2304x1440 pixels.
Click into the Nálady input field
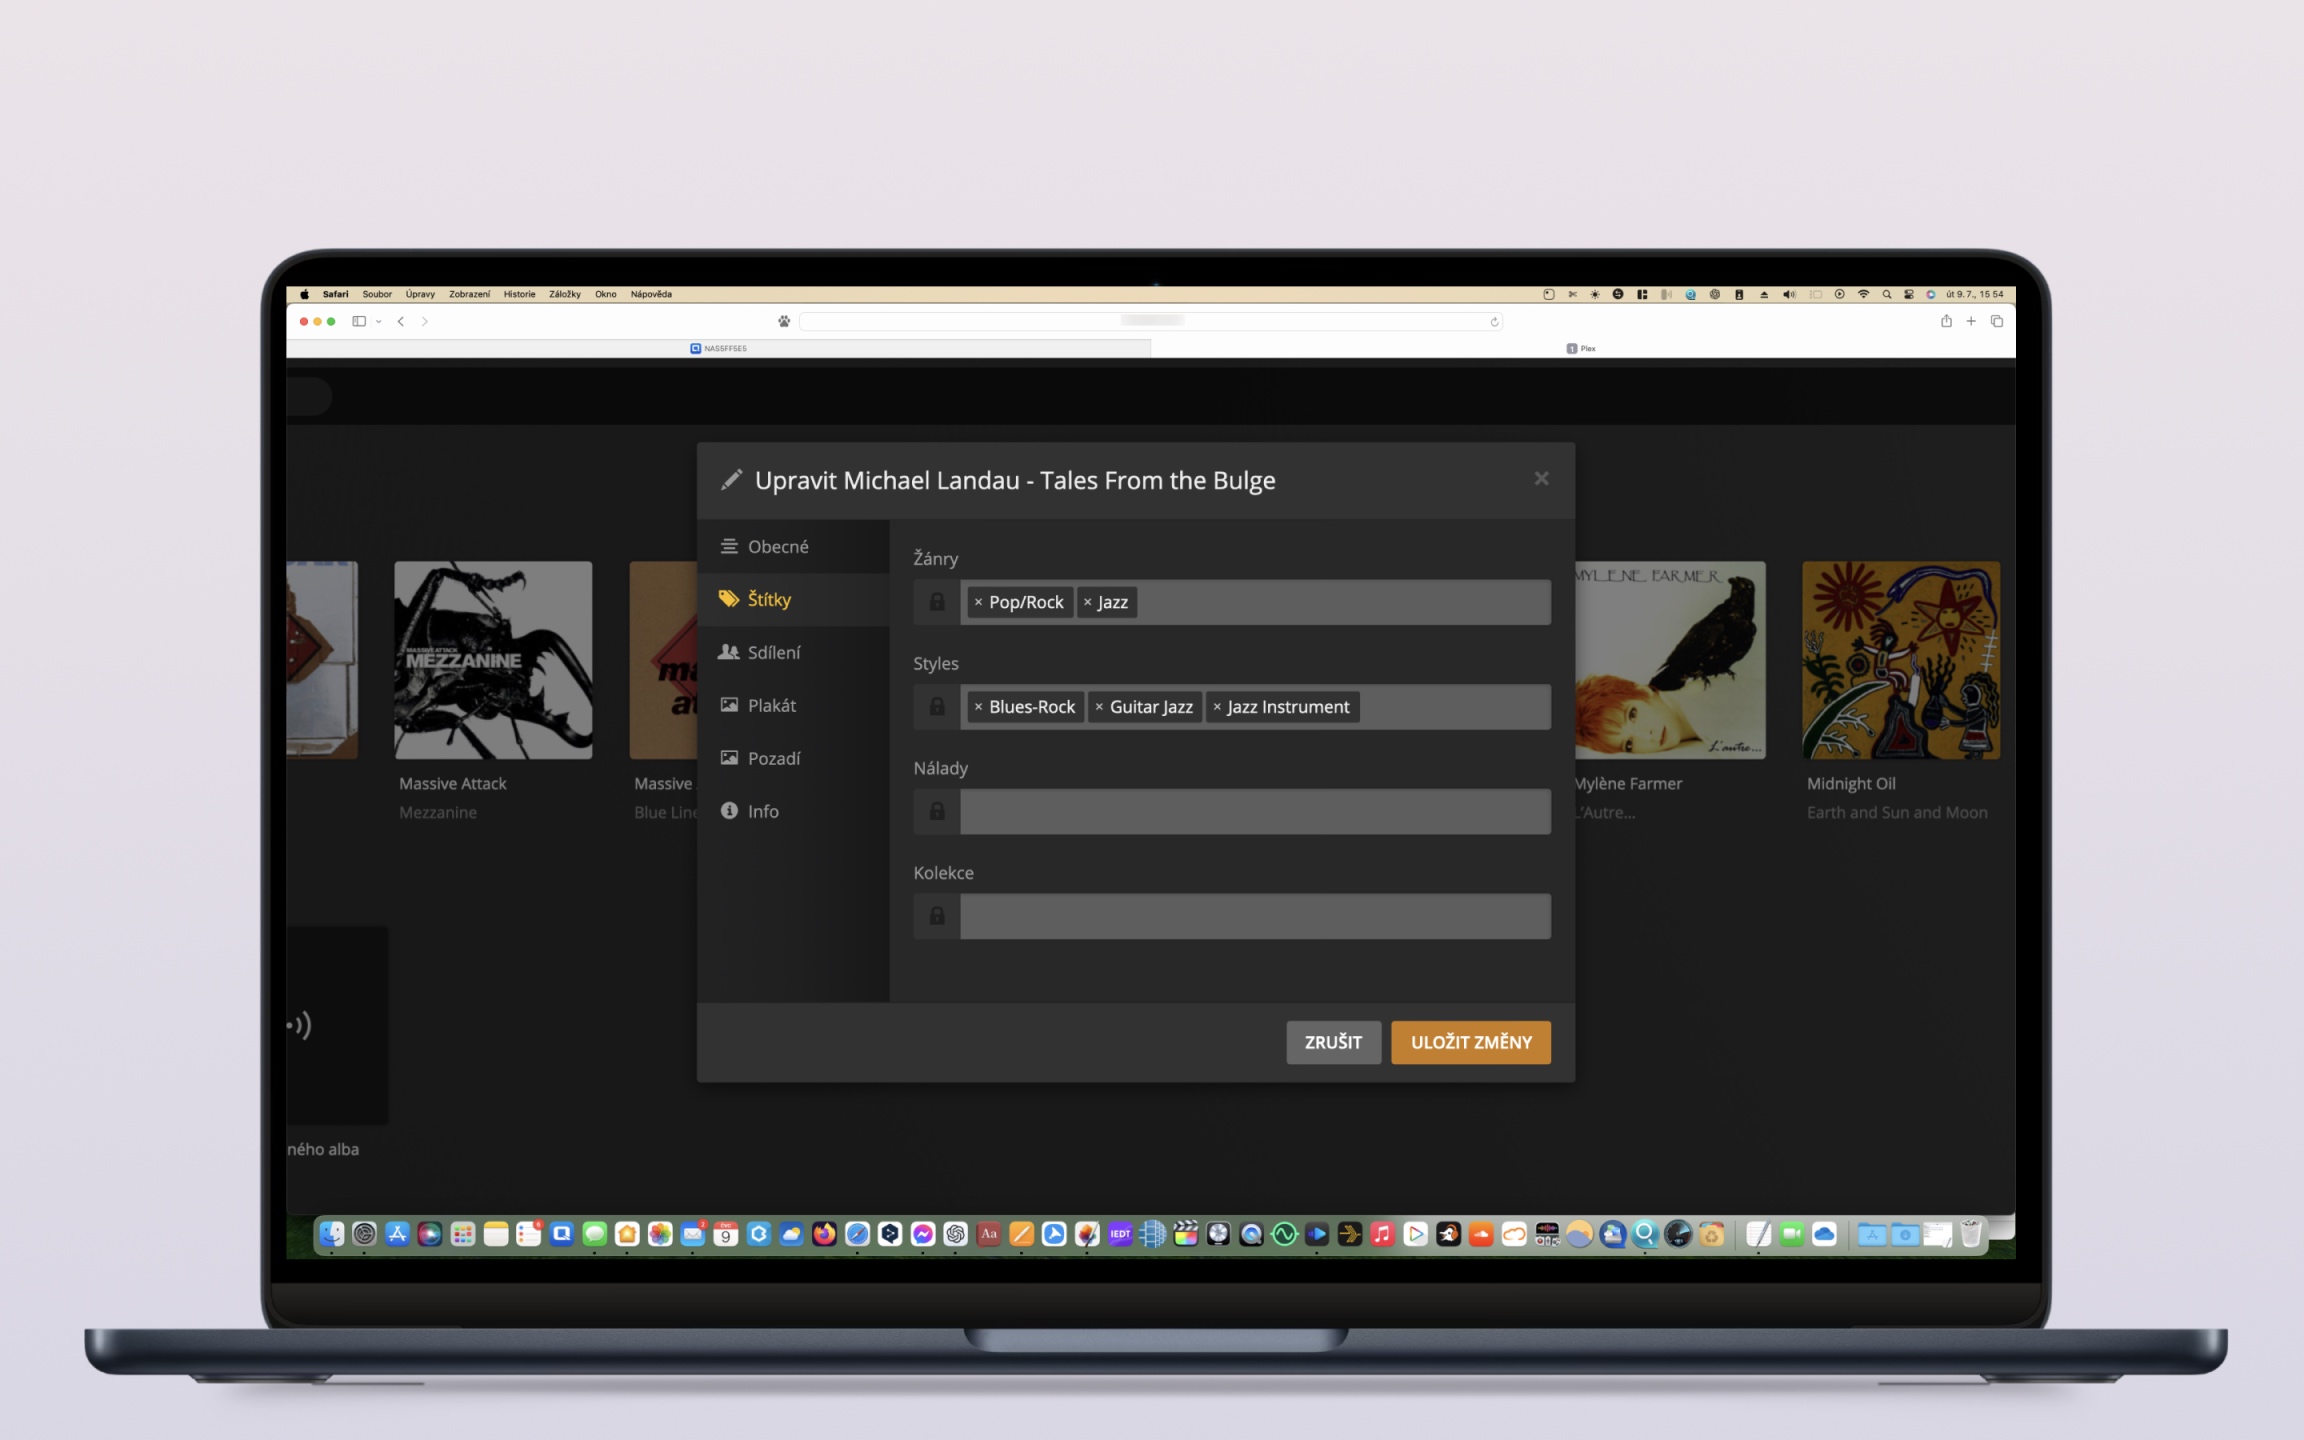(1254, 811)
